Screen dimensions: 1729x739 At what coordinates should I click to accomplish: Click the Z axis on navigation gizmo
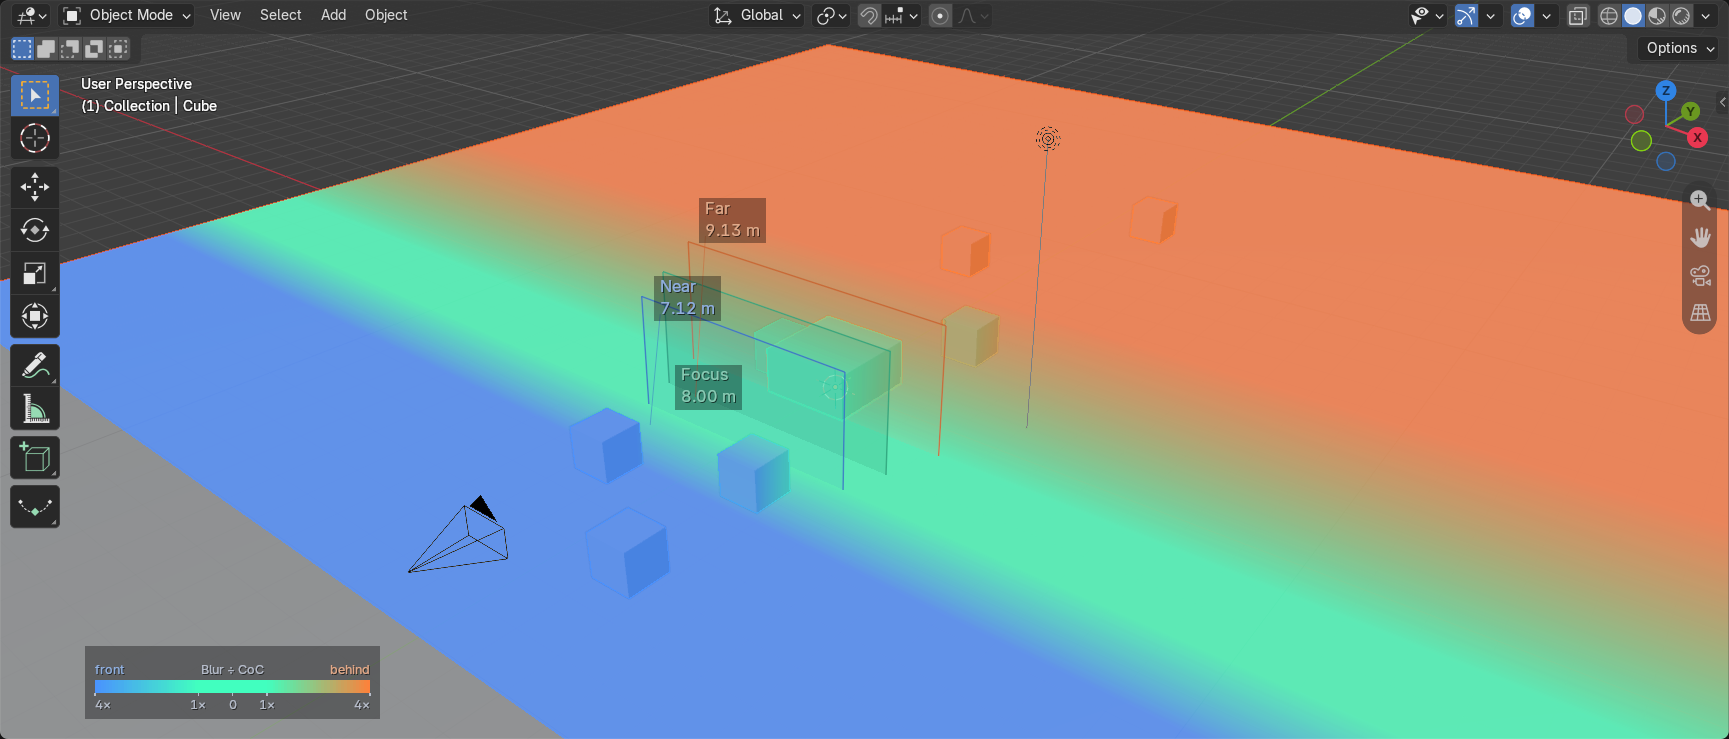[x=1666, y=90]
